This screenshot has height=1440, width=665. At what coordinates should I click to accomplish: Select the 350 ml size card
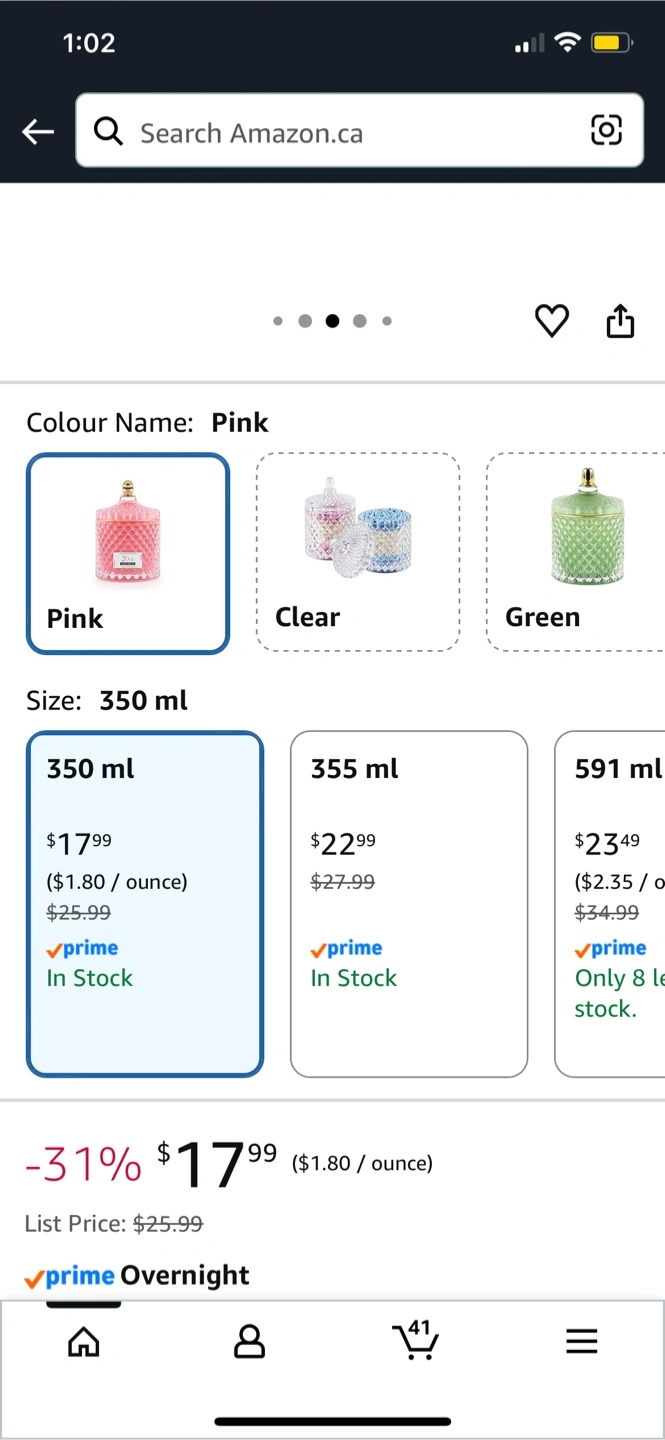145,904
